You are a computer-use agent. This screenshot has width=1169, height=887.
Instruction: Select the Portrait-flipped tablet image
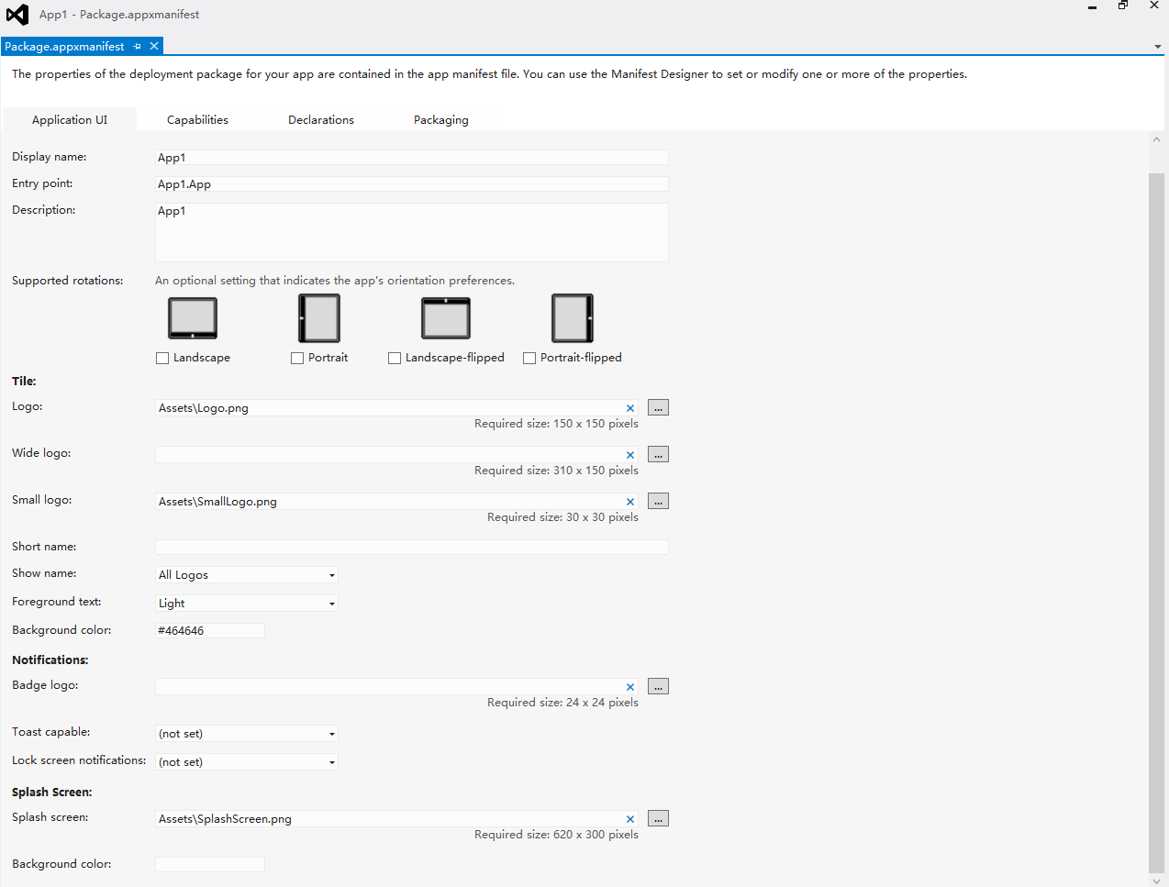click(x=573, y=318)
